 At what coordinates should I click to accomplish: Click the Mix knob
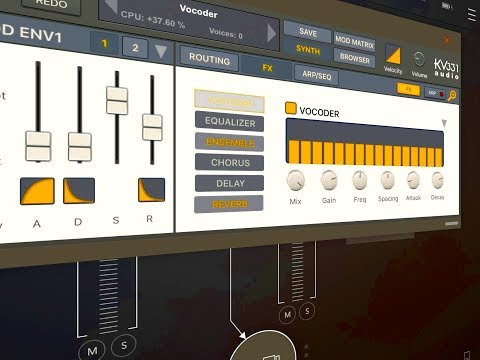coord(296,180)
